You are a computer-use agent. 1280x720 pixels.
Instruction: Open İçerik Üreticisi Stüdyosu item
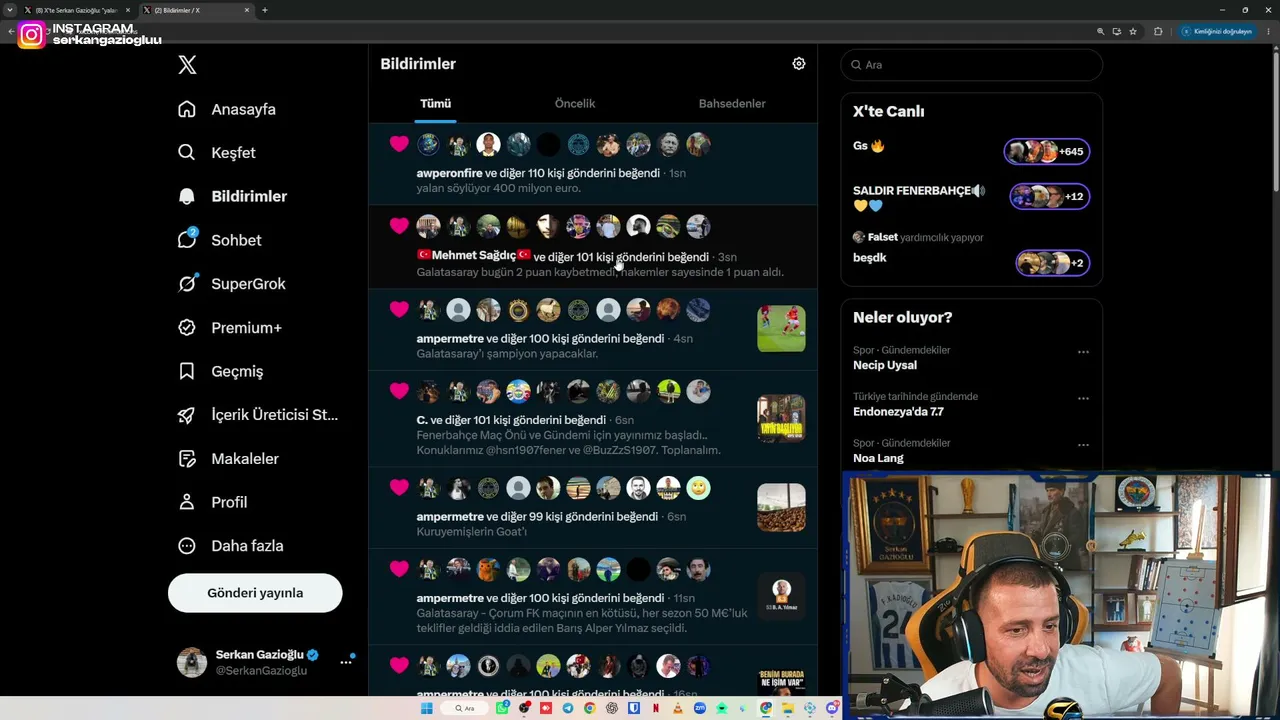(258, 415)
